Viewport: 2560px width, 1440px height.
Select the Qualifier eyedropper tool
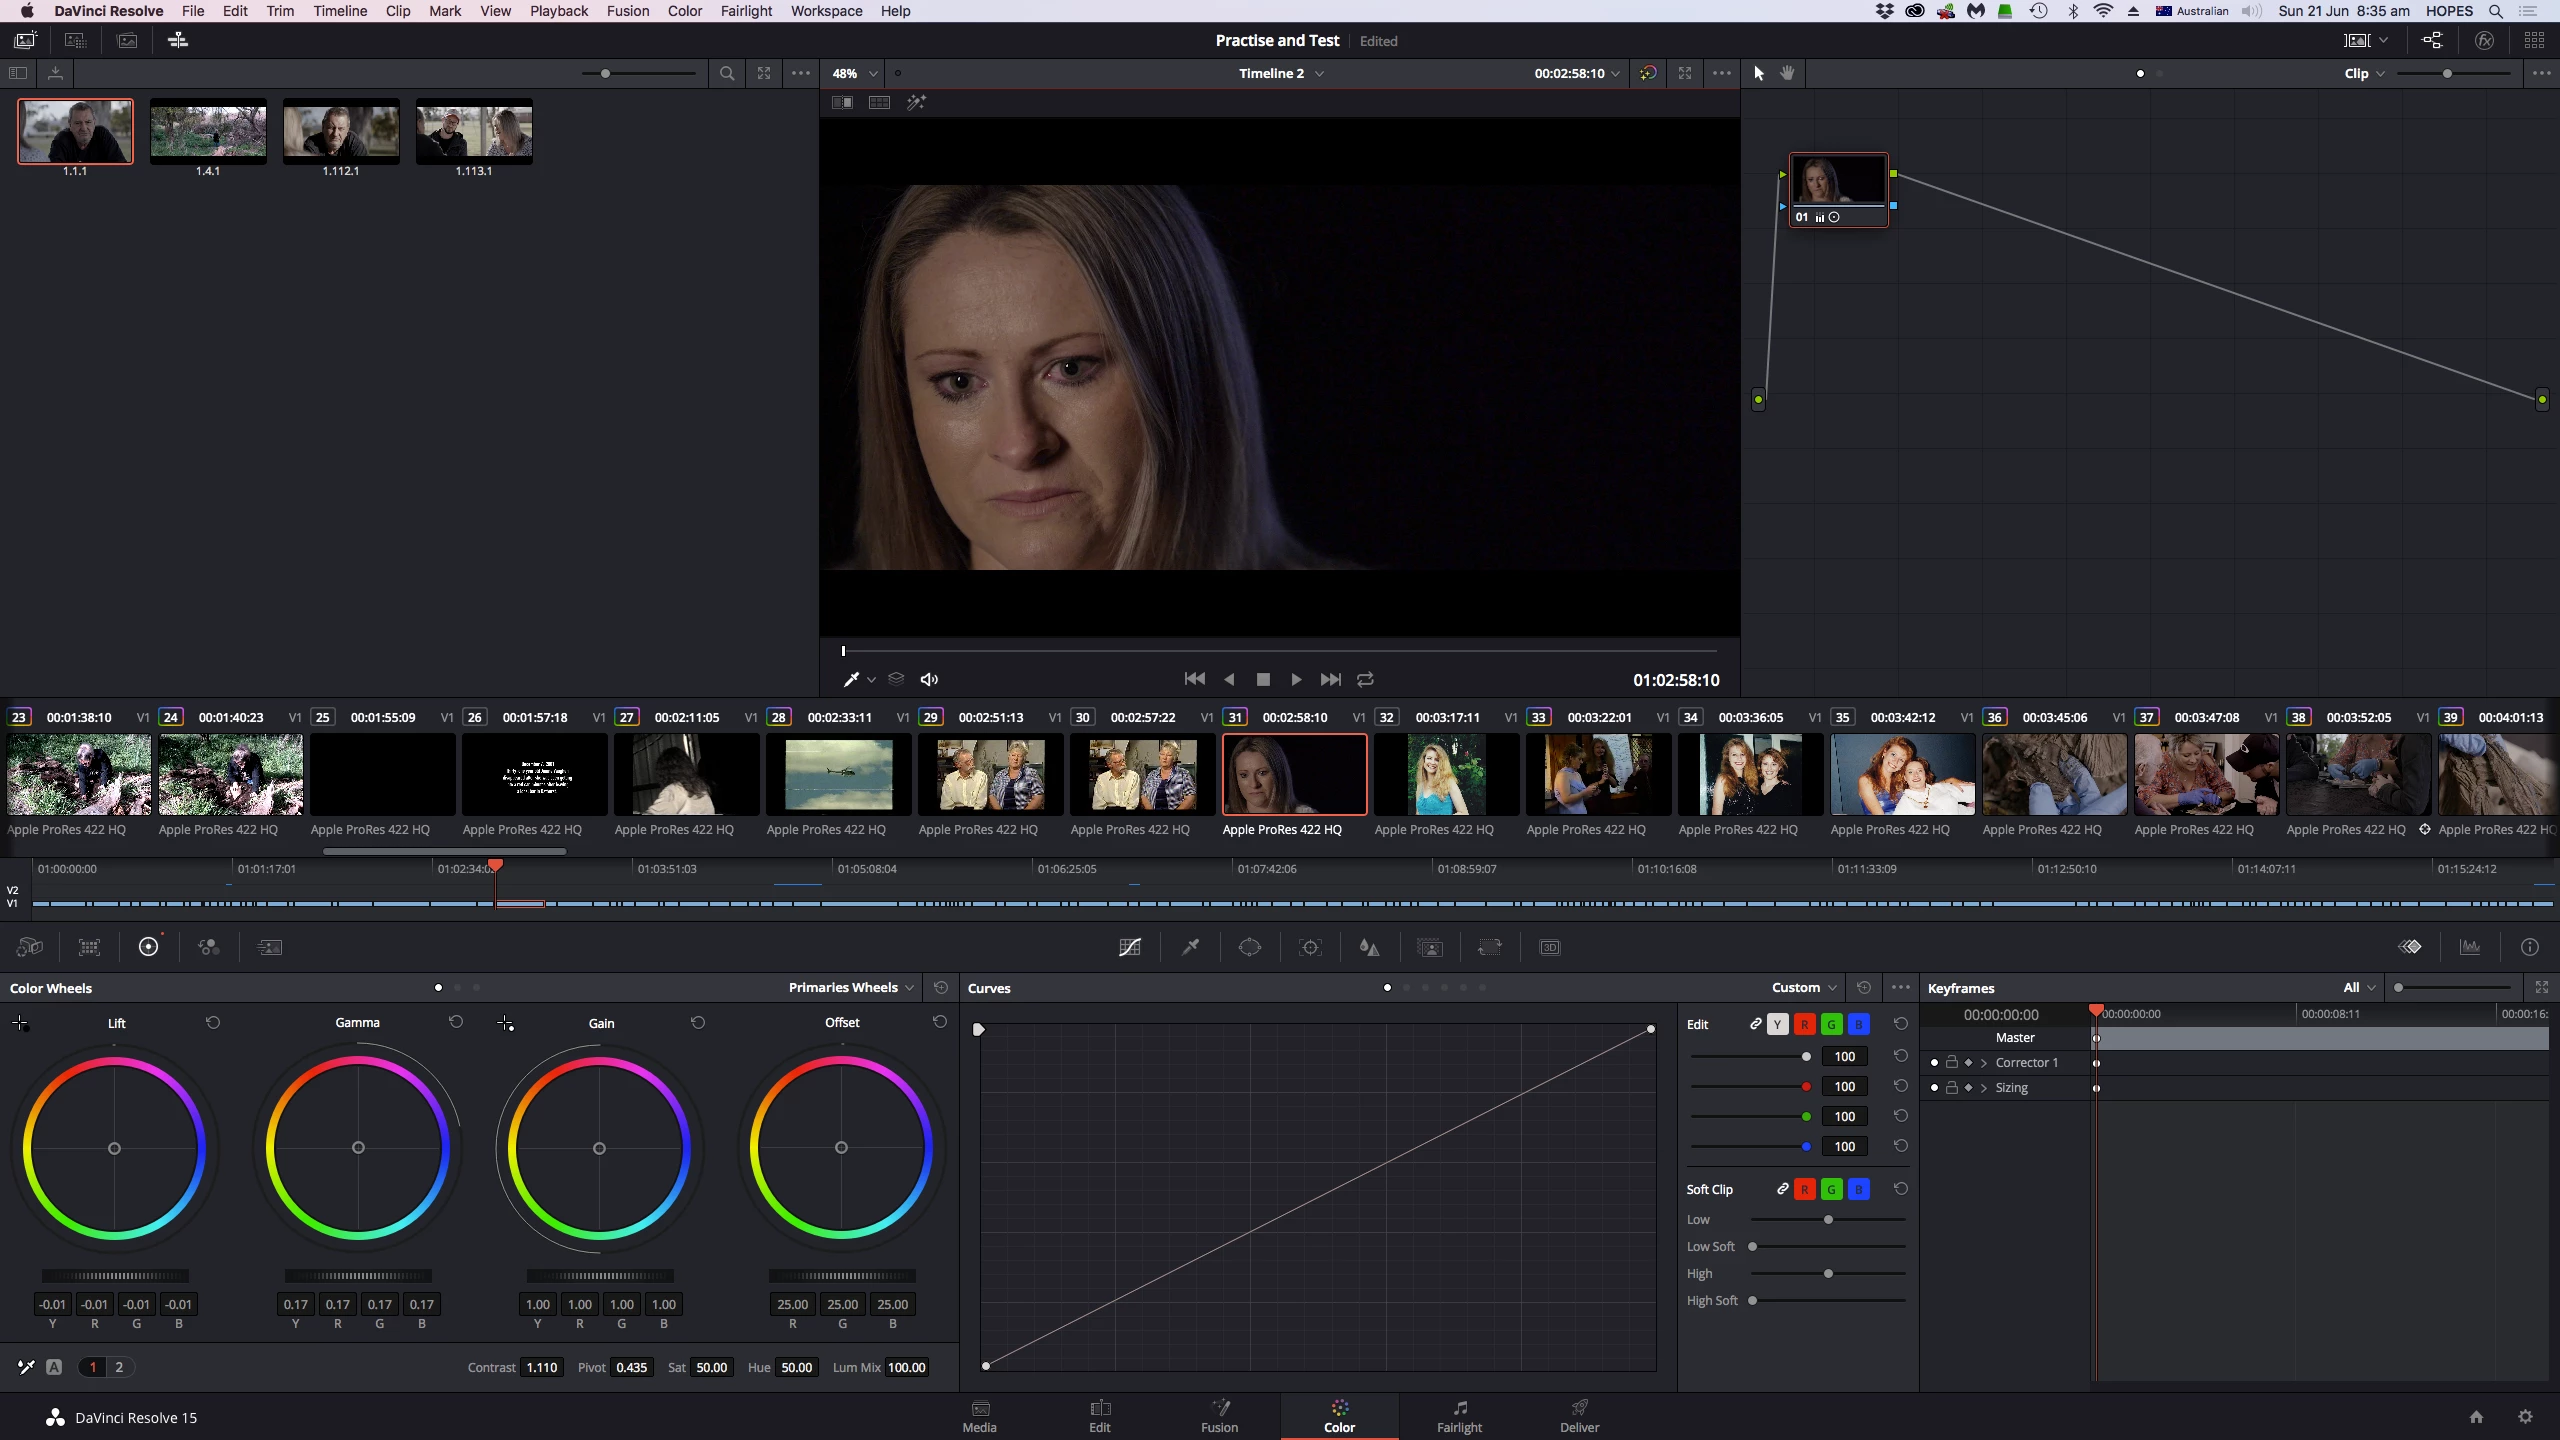(x=1190, y=947)
